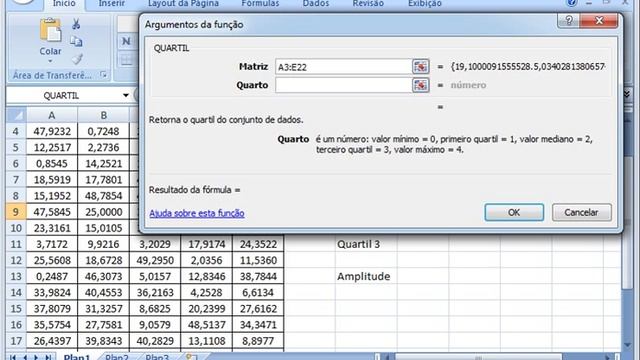Click the Colar paste icon
Screen dimensions: 640x360
point(50,31)
